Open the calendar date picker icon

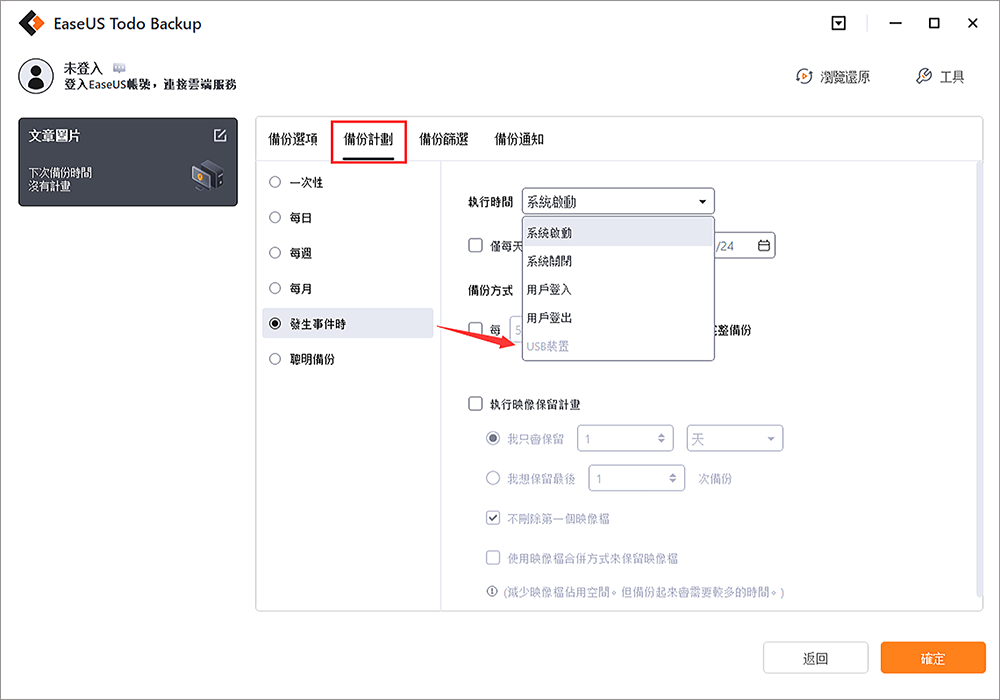[763, 245]
